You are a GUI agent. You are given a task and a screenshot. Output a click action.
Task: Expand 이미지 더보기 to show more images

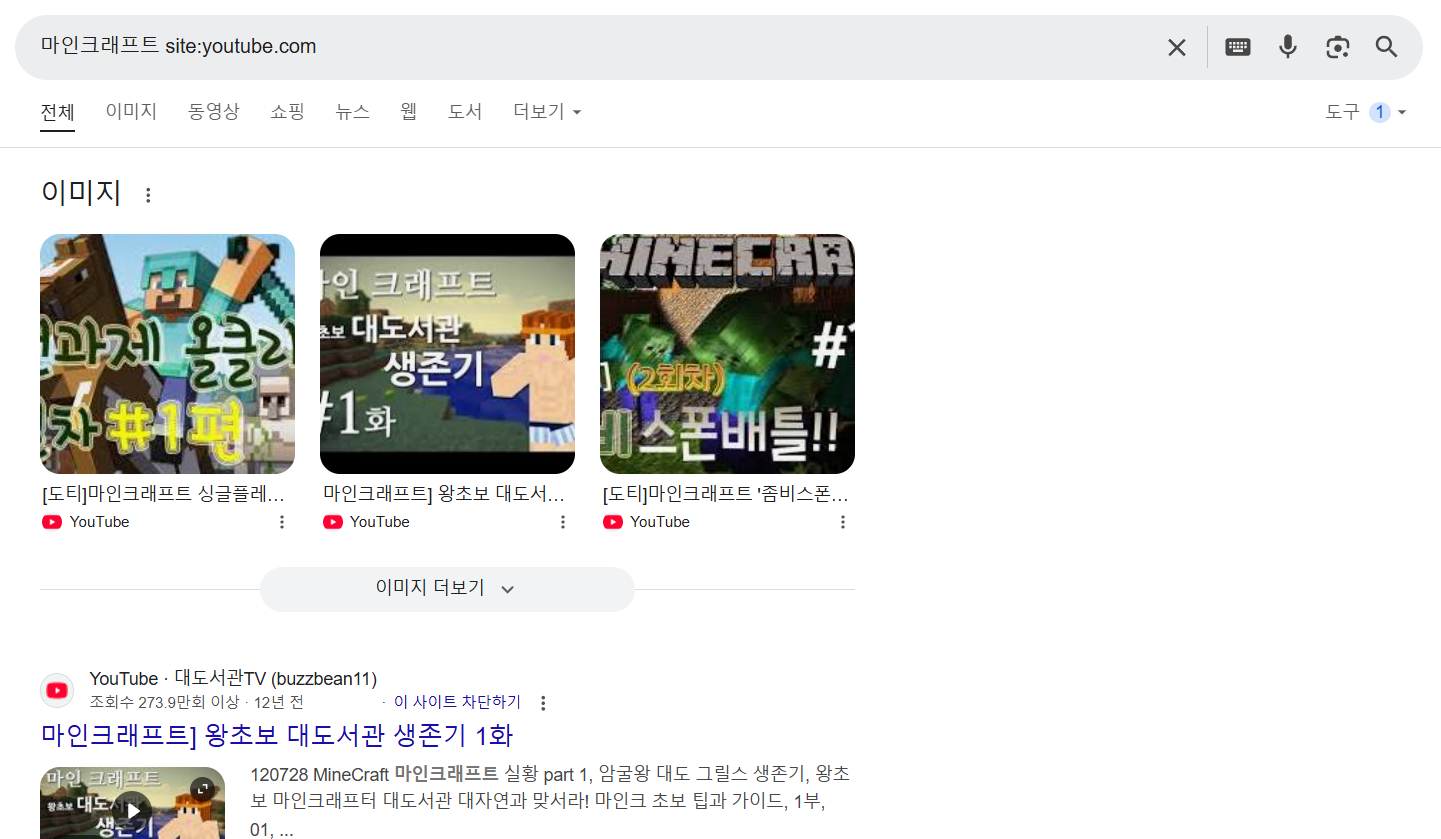447,589
